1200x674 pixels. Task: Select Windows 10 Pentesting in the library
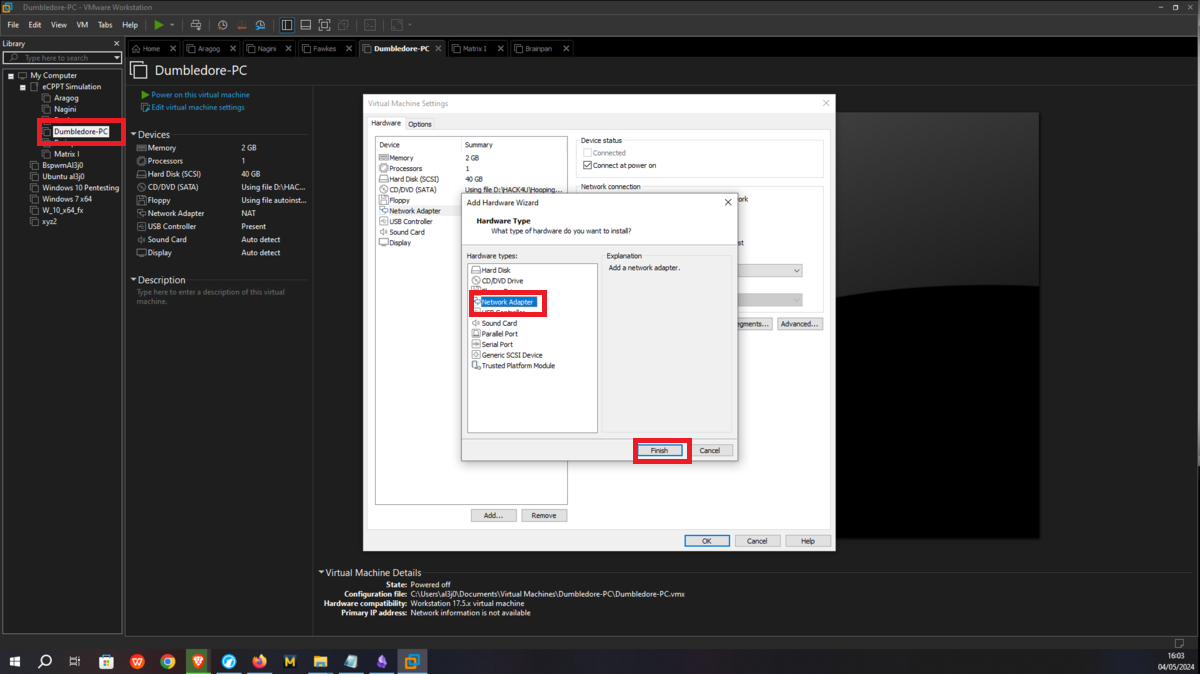pyautogui.click(x=80, y=187)
